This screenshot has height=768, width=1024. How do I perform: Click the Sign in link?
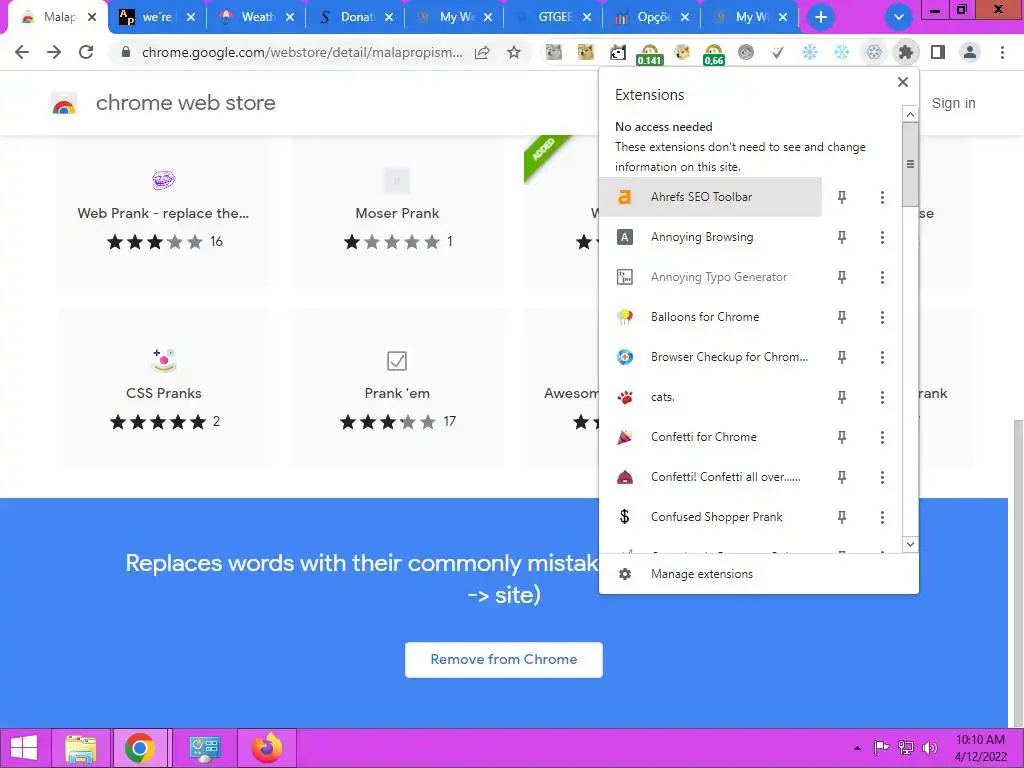coord(953,103)
